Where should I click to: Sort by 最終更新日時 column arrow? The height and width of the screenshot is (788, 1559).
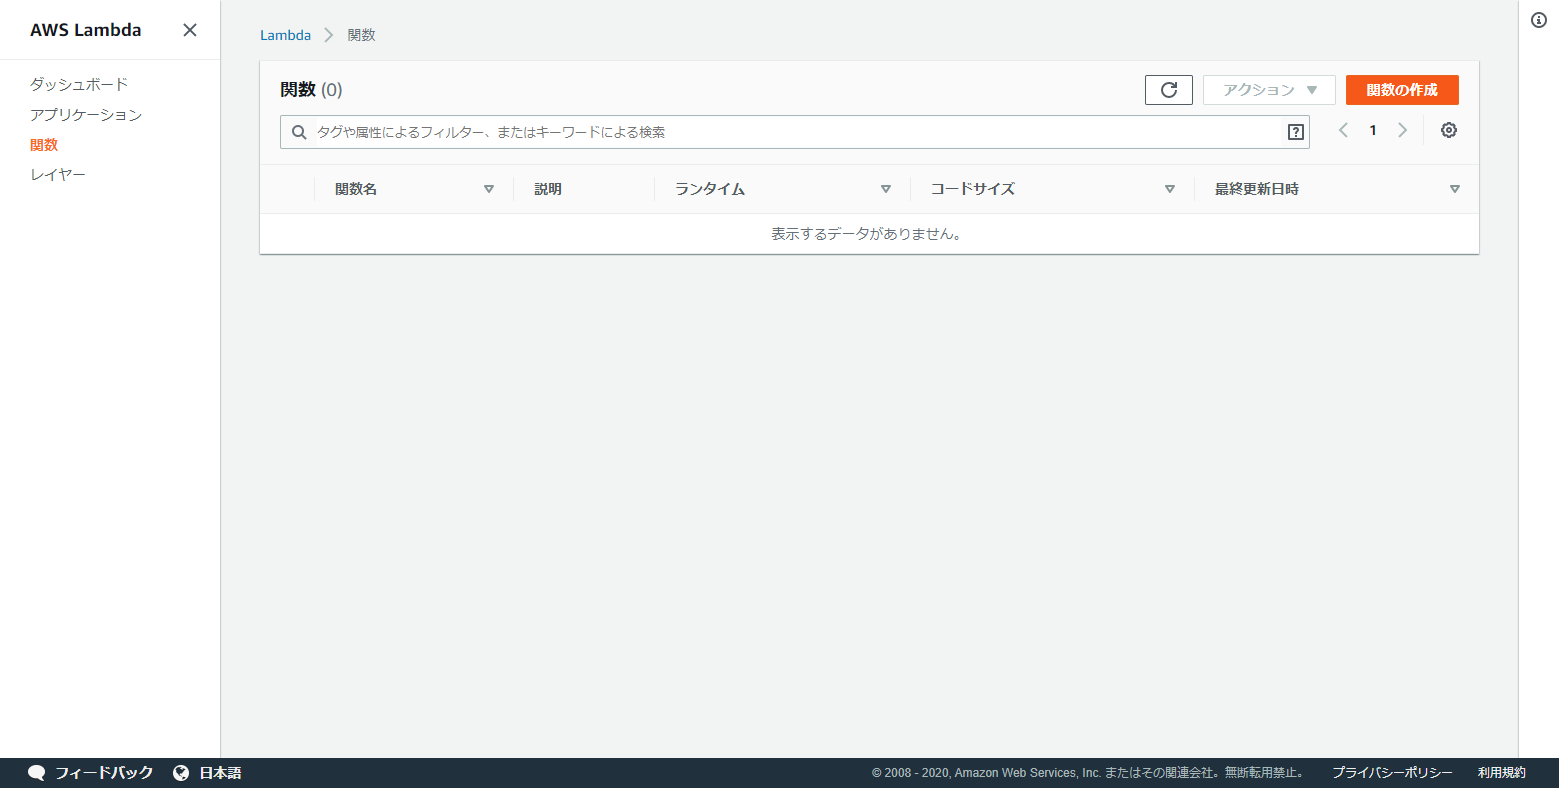pyautogui.click(x=1455, y=189)
